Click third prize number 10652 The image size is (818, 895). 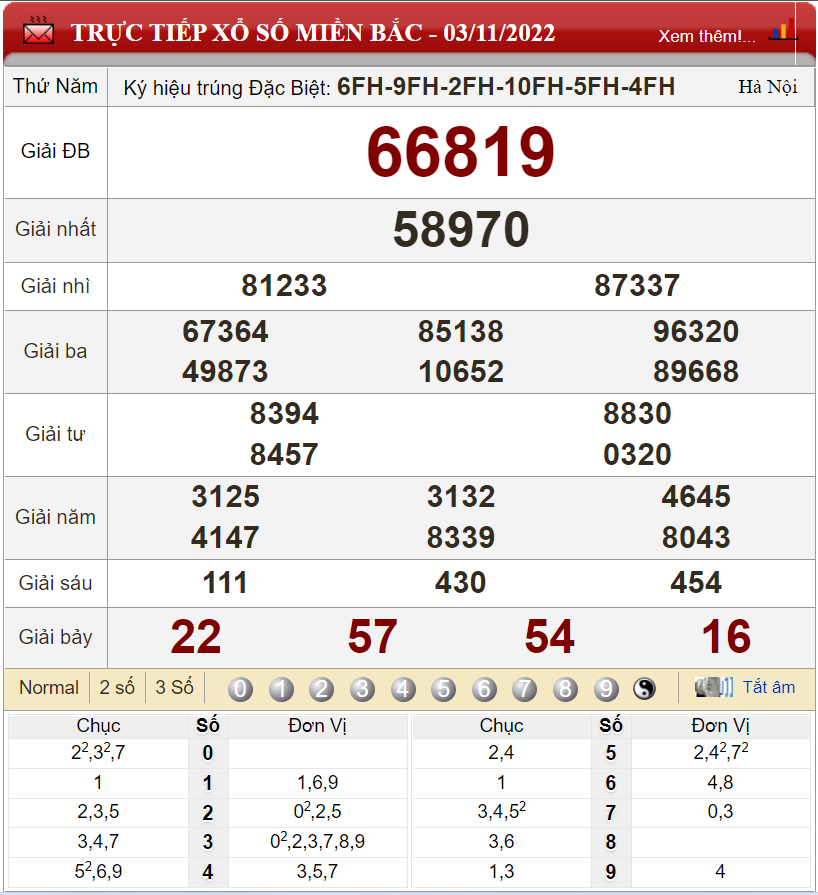pyautogui.click(x=461, y=372)
